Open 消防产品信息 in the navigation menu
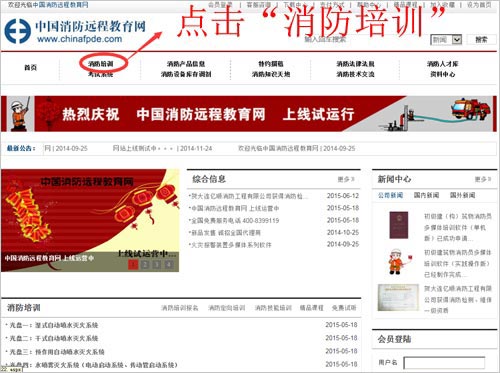The height and width of the screenshot is (373, 500). pos(186,63)
